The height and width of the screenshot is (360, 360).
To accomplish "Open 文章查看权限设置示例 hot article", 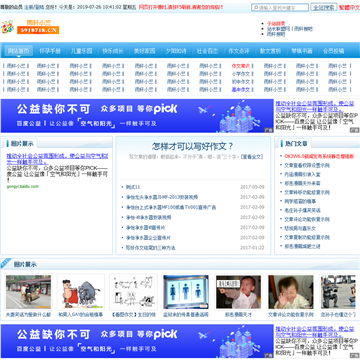I will click(307, 165).
